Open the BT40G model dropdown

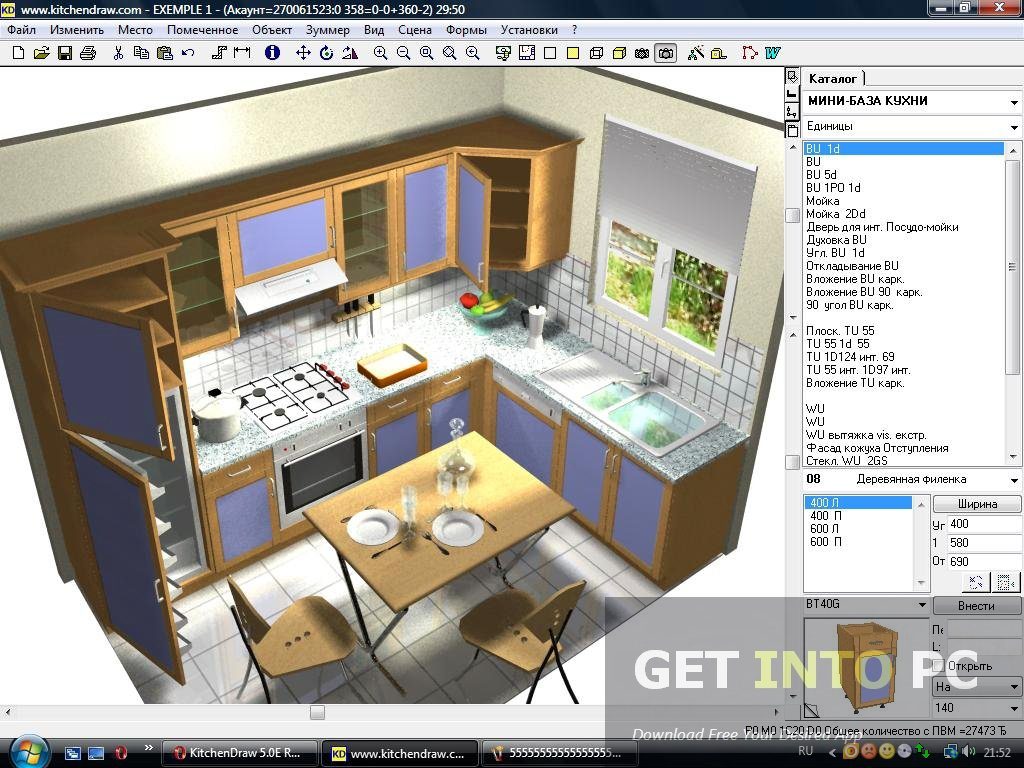(x=921, y=605)
